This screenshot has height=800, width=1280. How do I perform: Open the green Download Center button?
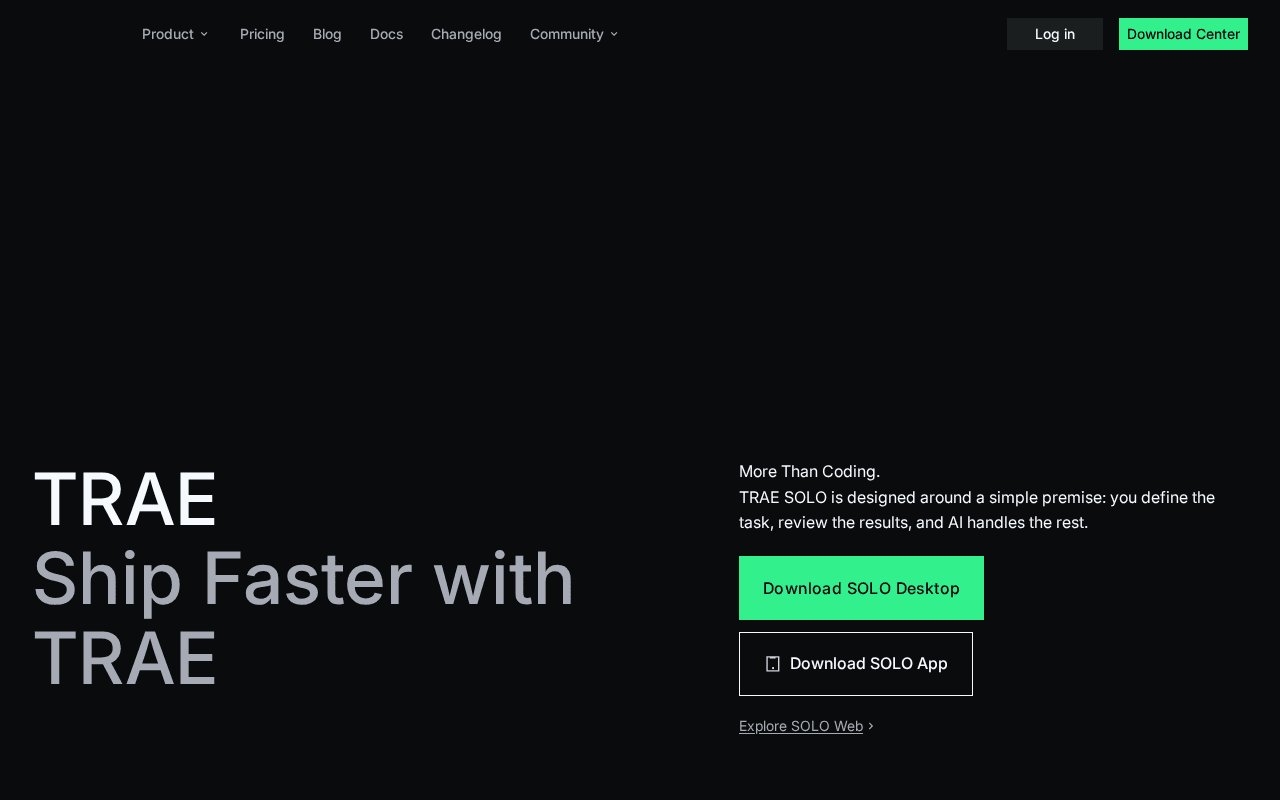point(1183,34)
